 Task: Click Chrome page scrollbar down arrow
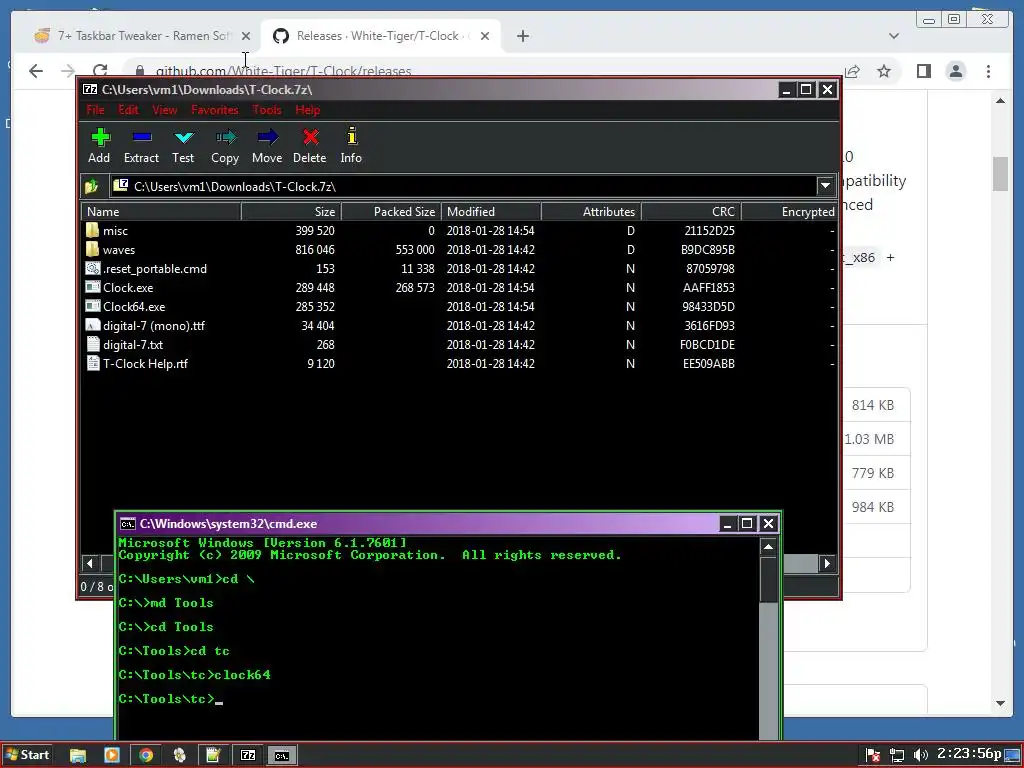(1000, 703)
